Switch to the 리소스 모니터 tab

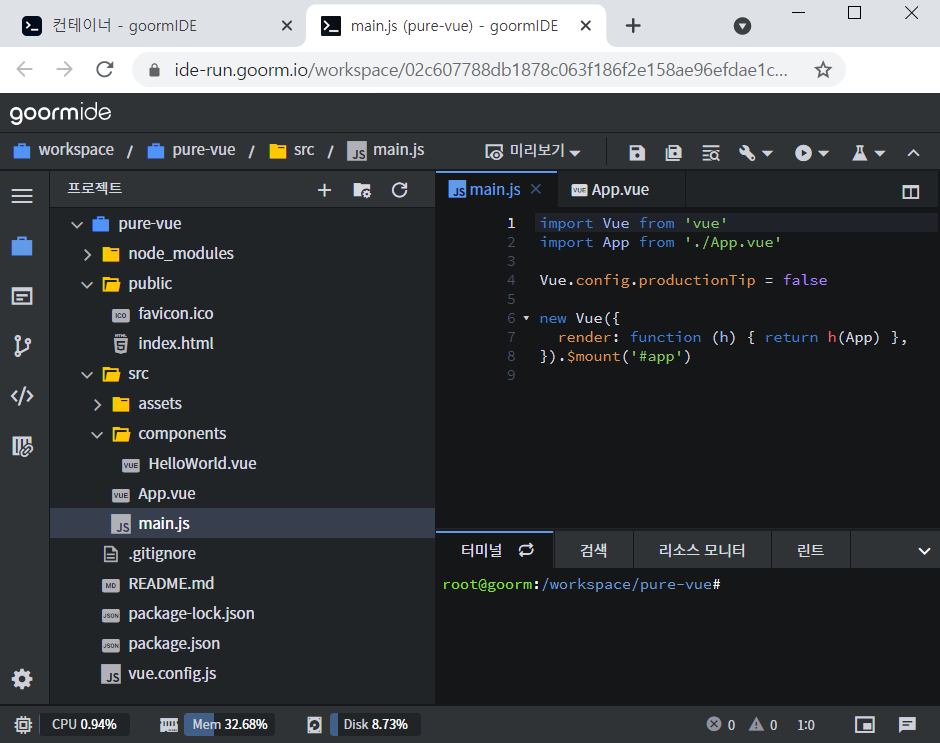(702, 550)
